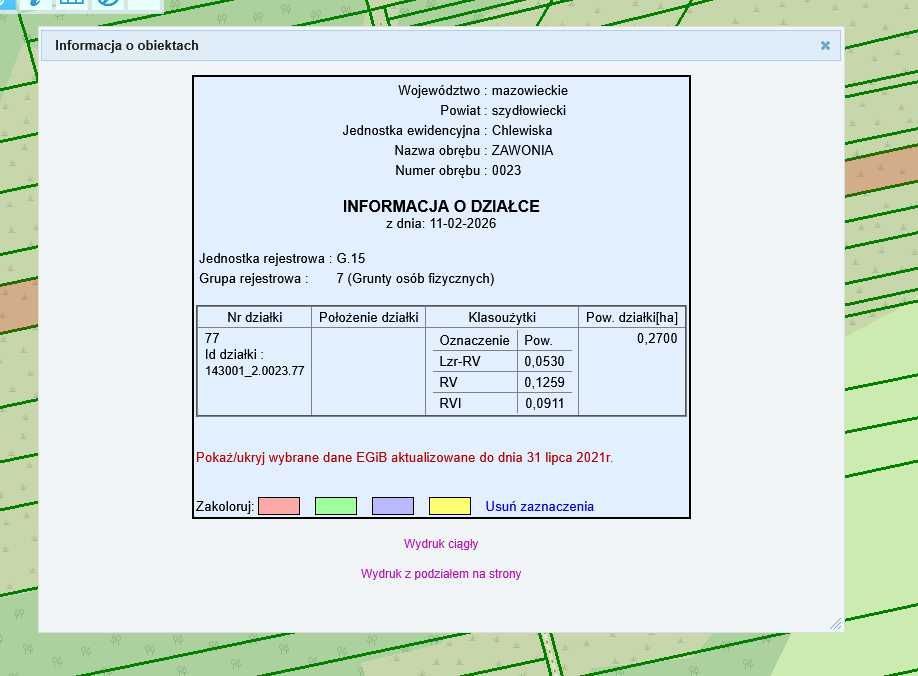The height and width of the screenshot is (676, 918).
Task: Click the RV area value 0,1259
Action: 544,383
